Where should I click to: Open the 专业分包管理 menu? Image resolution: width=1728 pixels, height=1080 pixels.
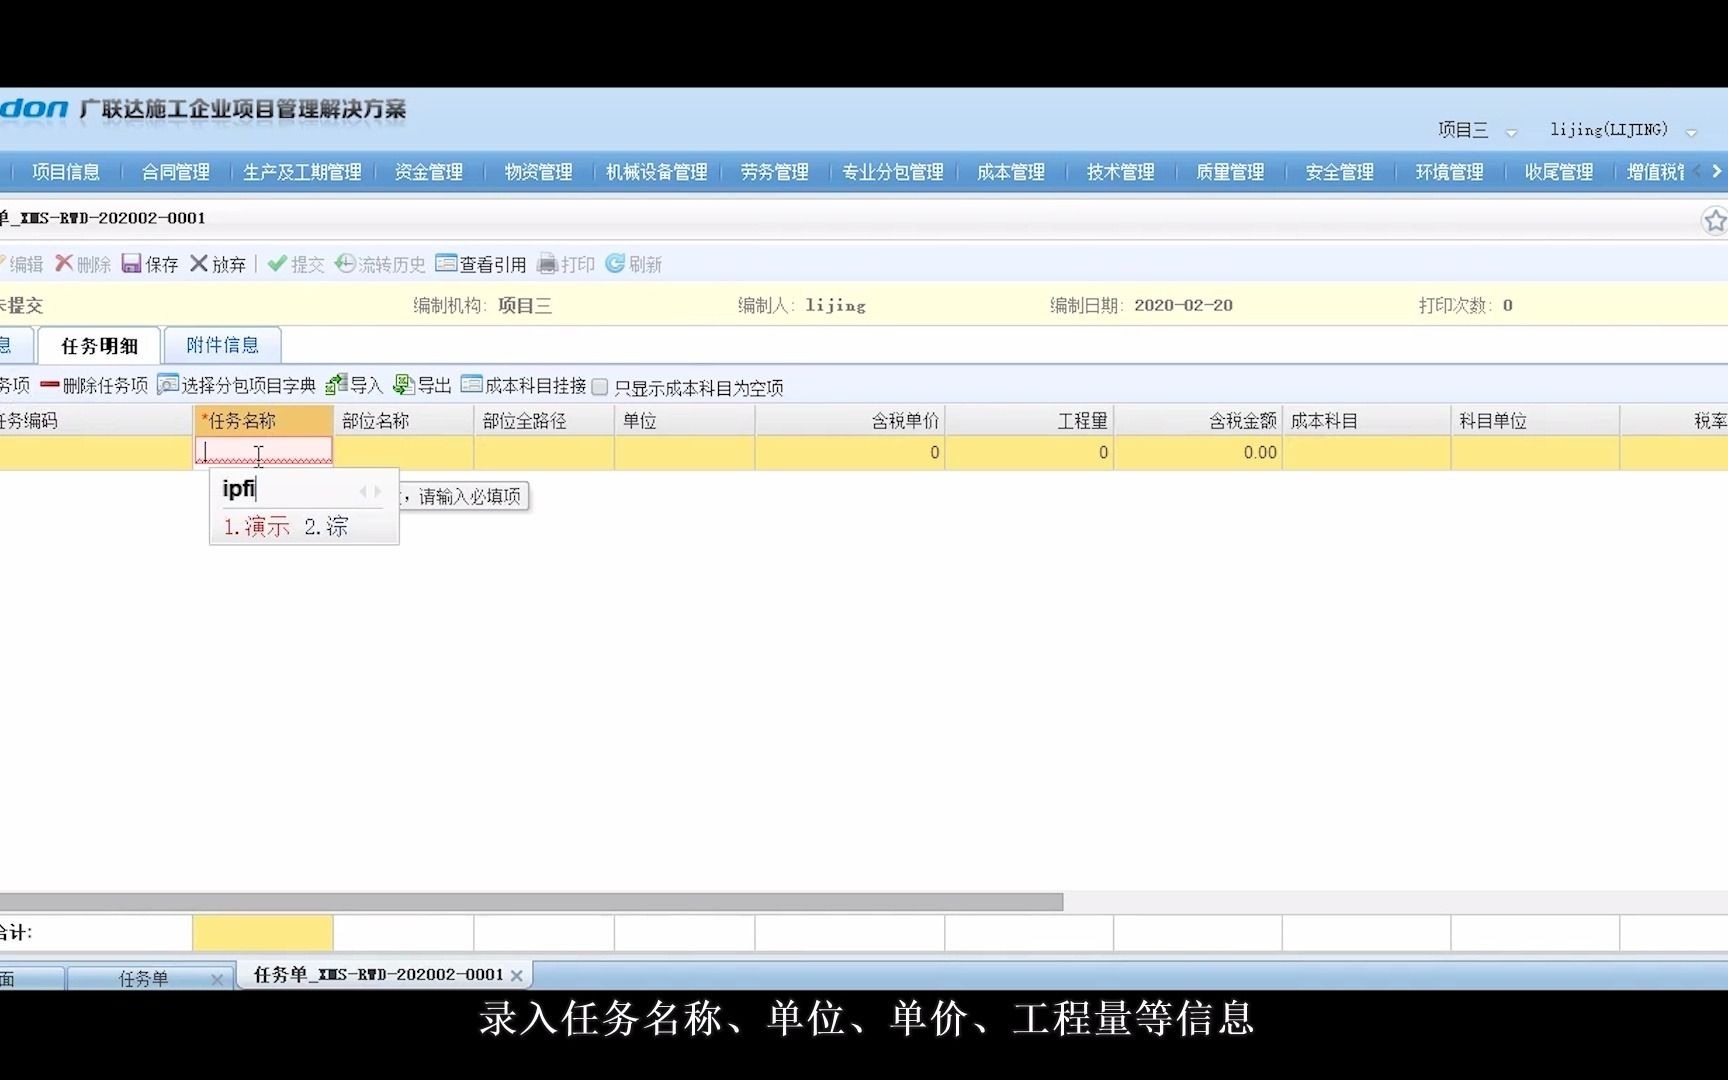click(x=893, y=172)
